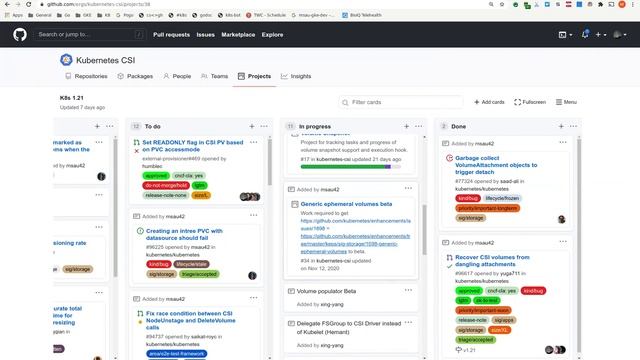
Task: Add a card to In progress column
Action: (406, 127)
